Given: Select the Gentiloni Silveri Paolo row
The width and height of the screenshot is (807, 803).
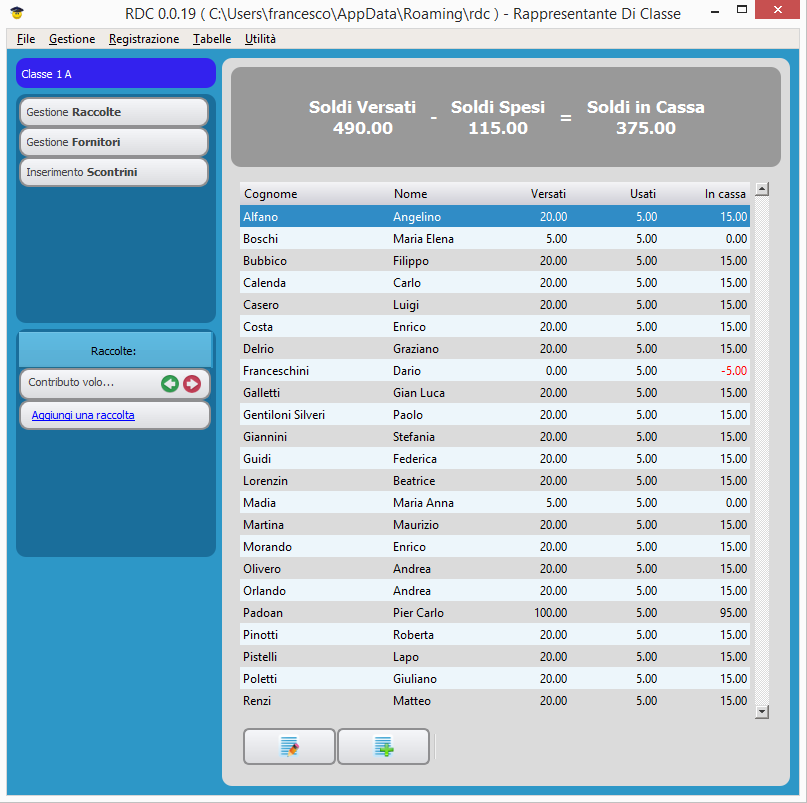Looking at the screenshot, I should [x=495, y=415].
